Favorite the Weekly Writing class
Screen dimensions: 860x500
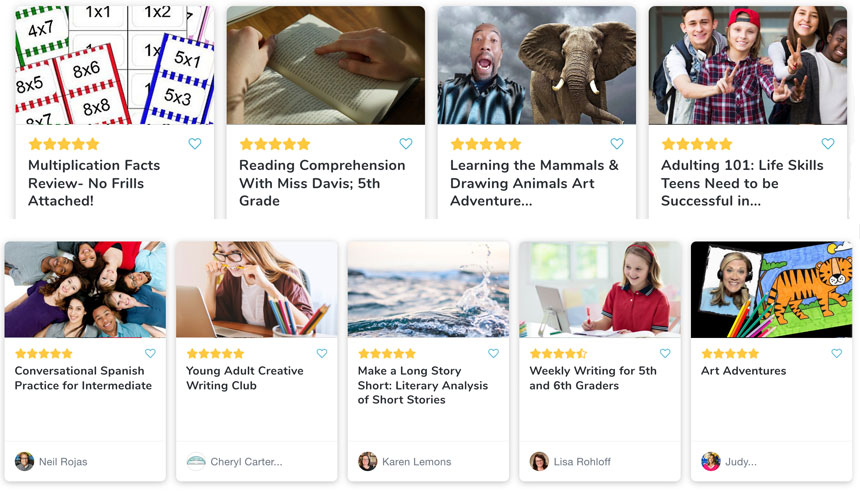(x=665, y=353)
